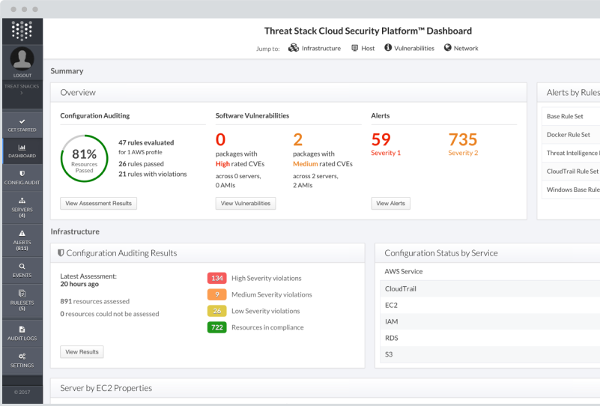The height and width of the screenshot is (406, 600).
Task: Open Audit Logs in sidebar
Action: point(22,332)
